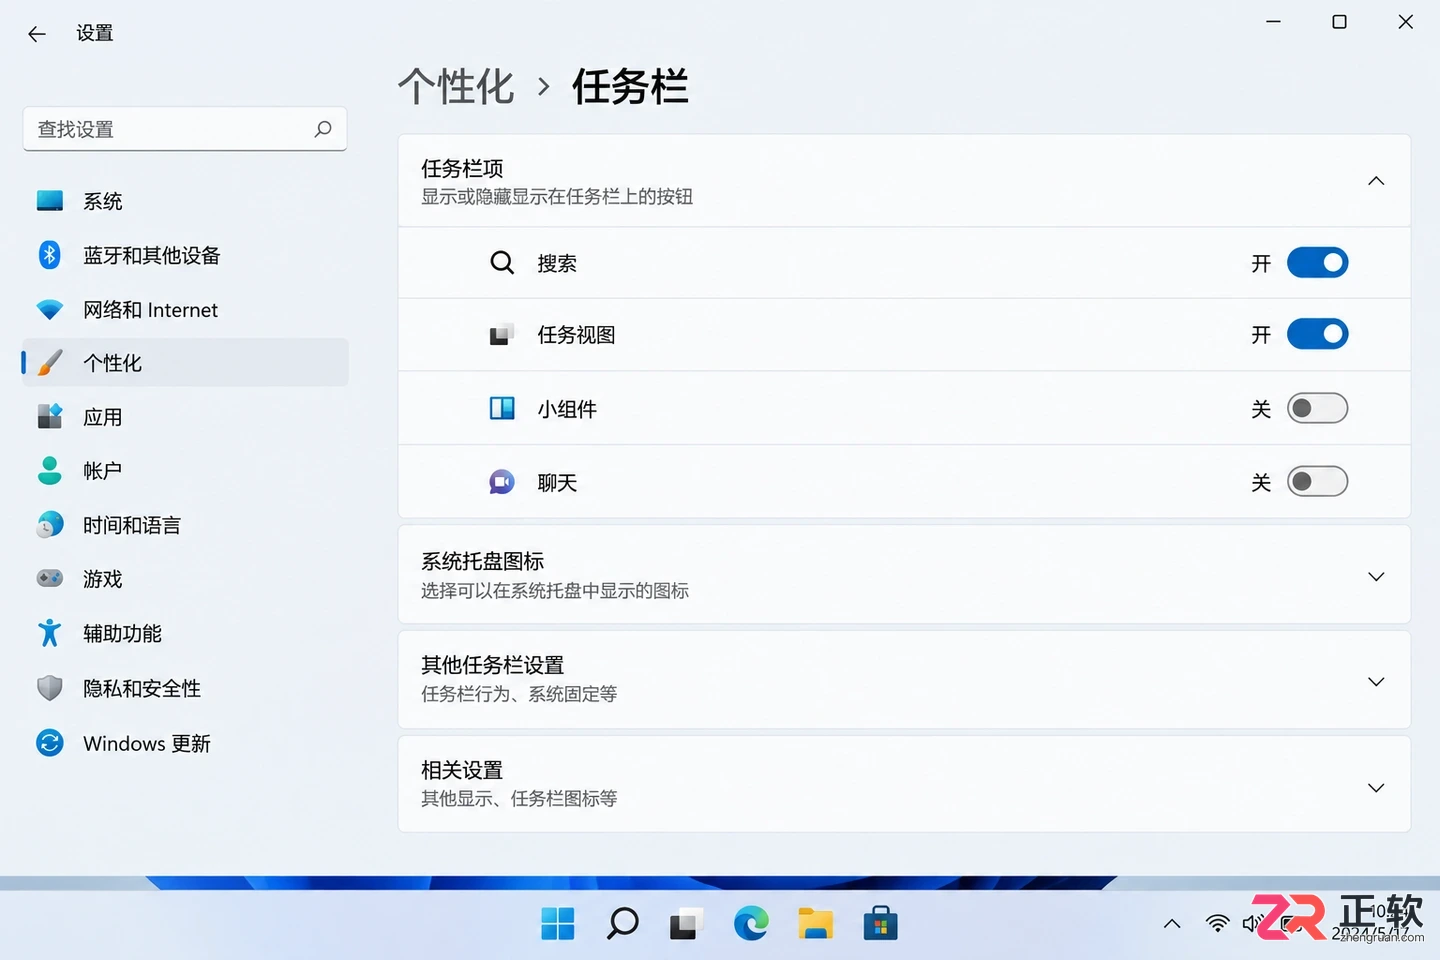Click the taskbar Search icon
Image resolution: width=1440 pixels, height=960 pixels.
(x=622, y=924)
